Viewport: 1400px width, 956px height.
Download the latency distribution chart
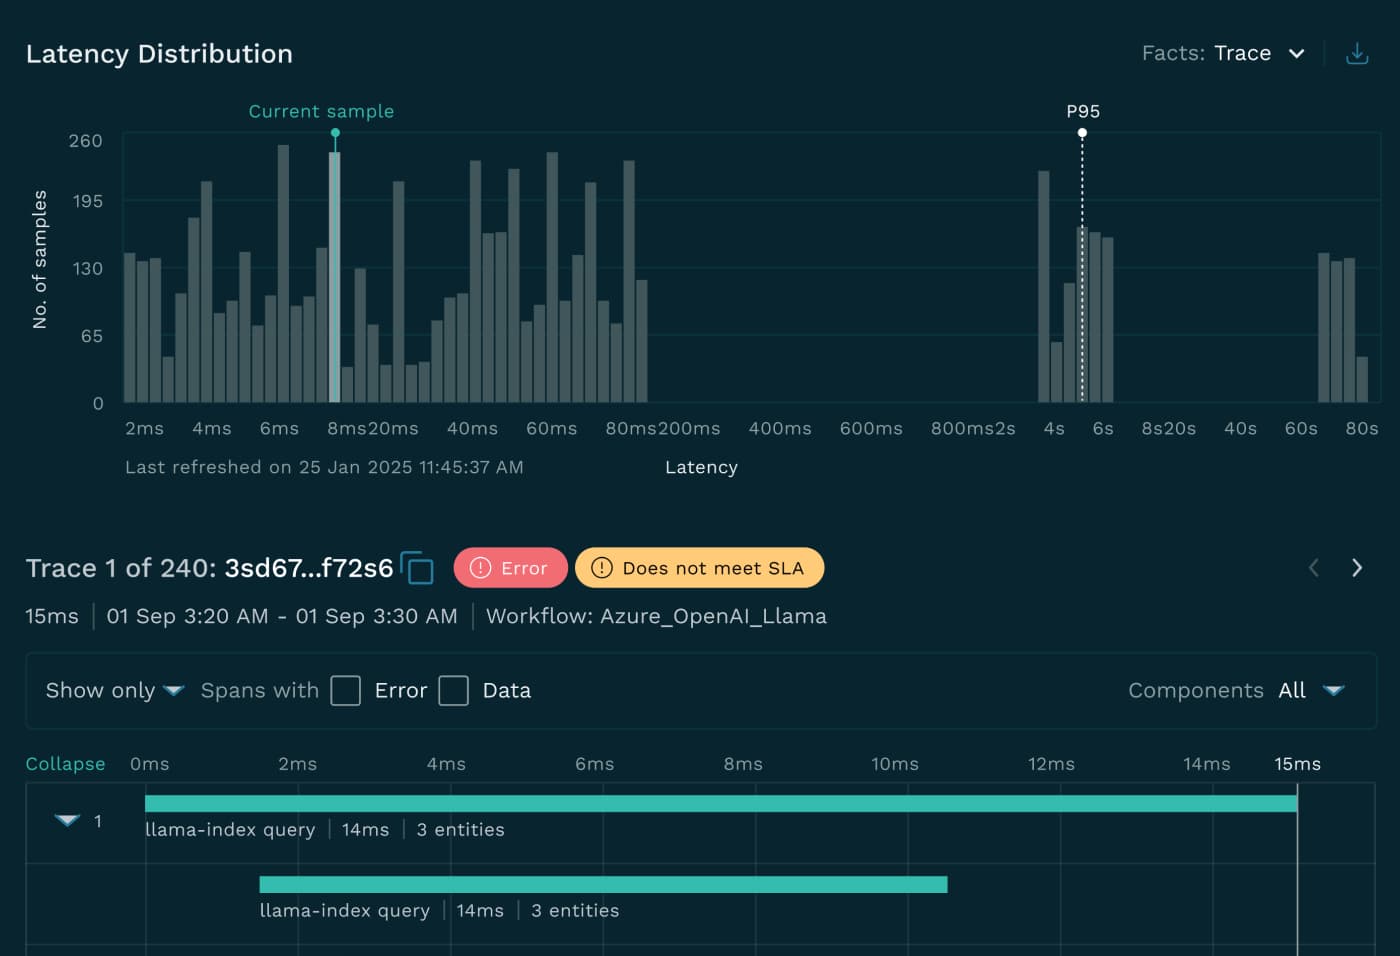pyautogui.click(x=1357, y=53)
